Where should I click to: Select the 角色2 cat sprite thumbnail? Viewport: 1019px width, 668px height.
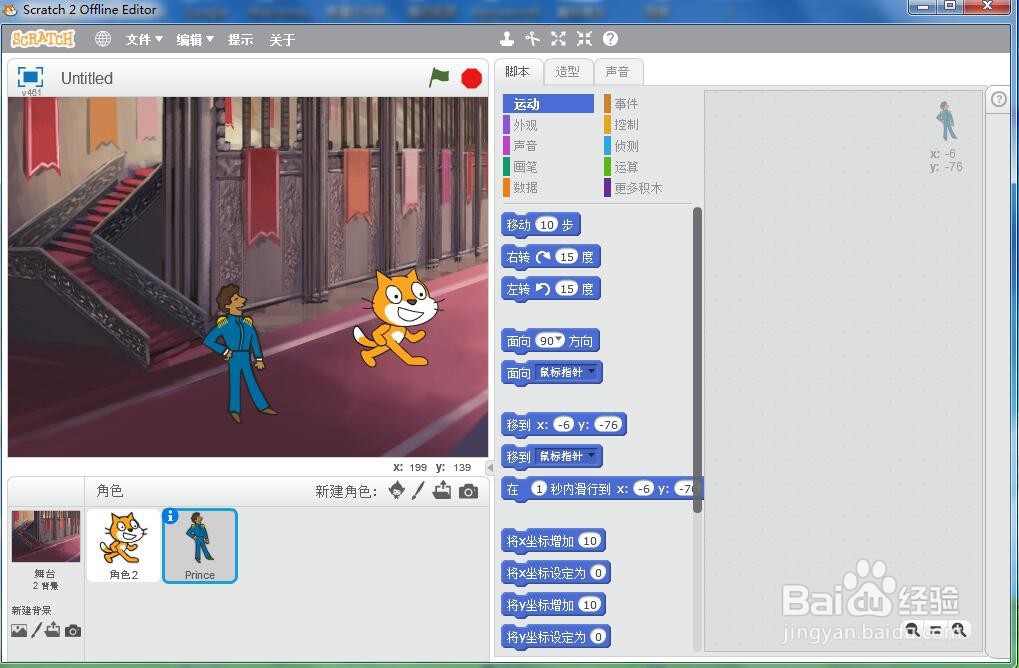click(x=123, y=545)
